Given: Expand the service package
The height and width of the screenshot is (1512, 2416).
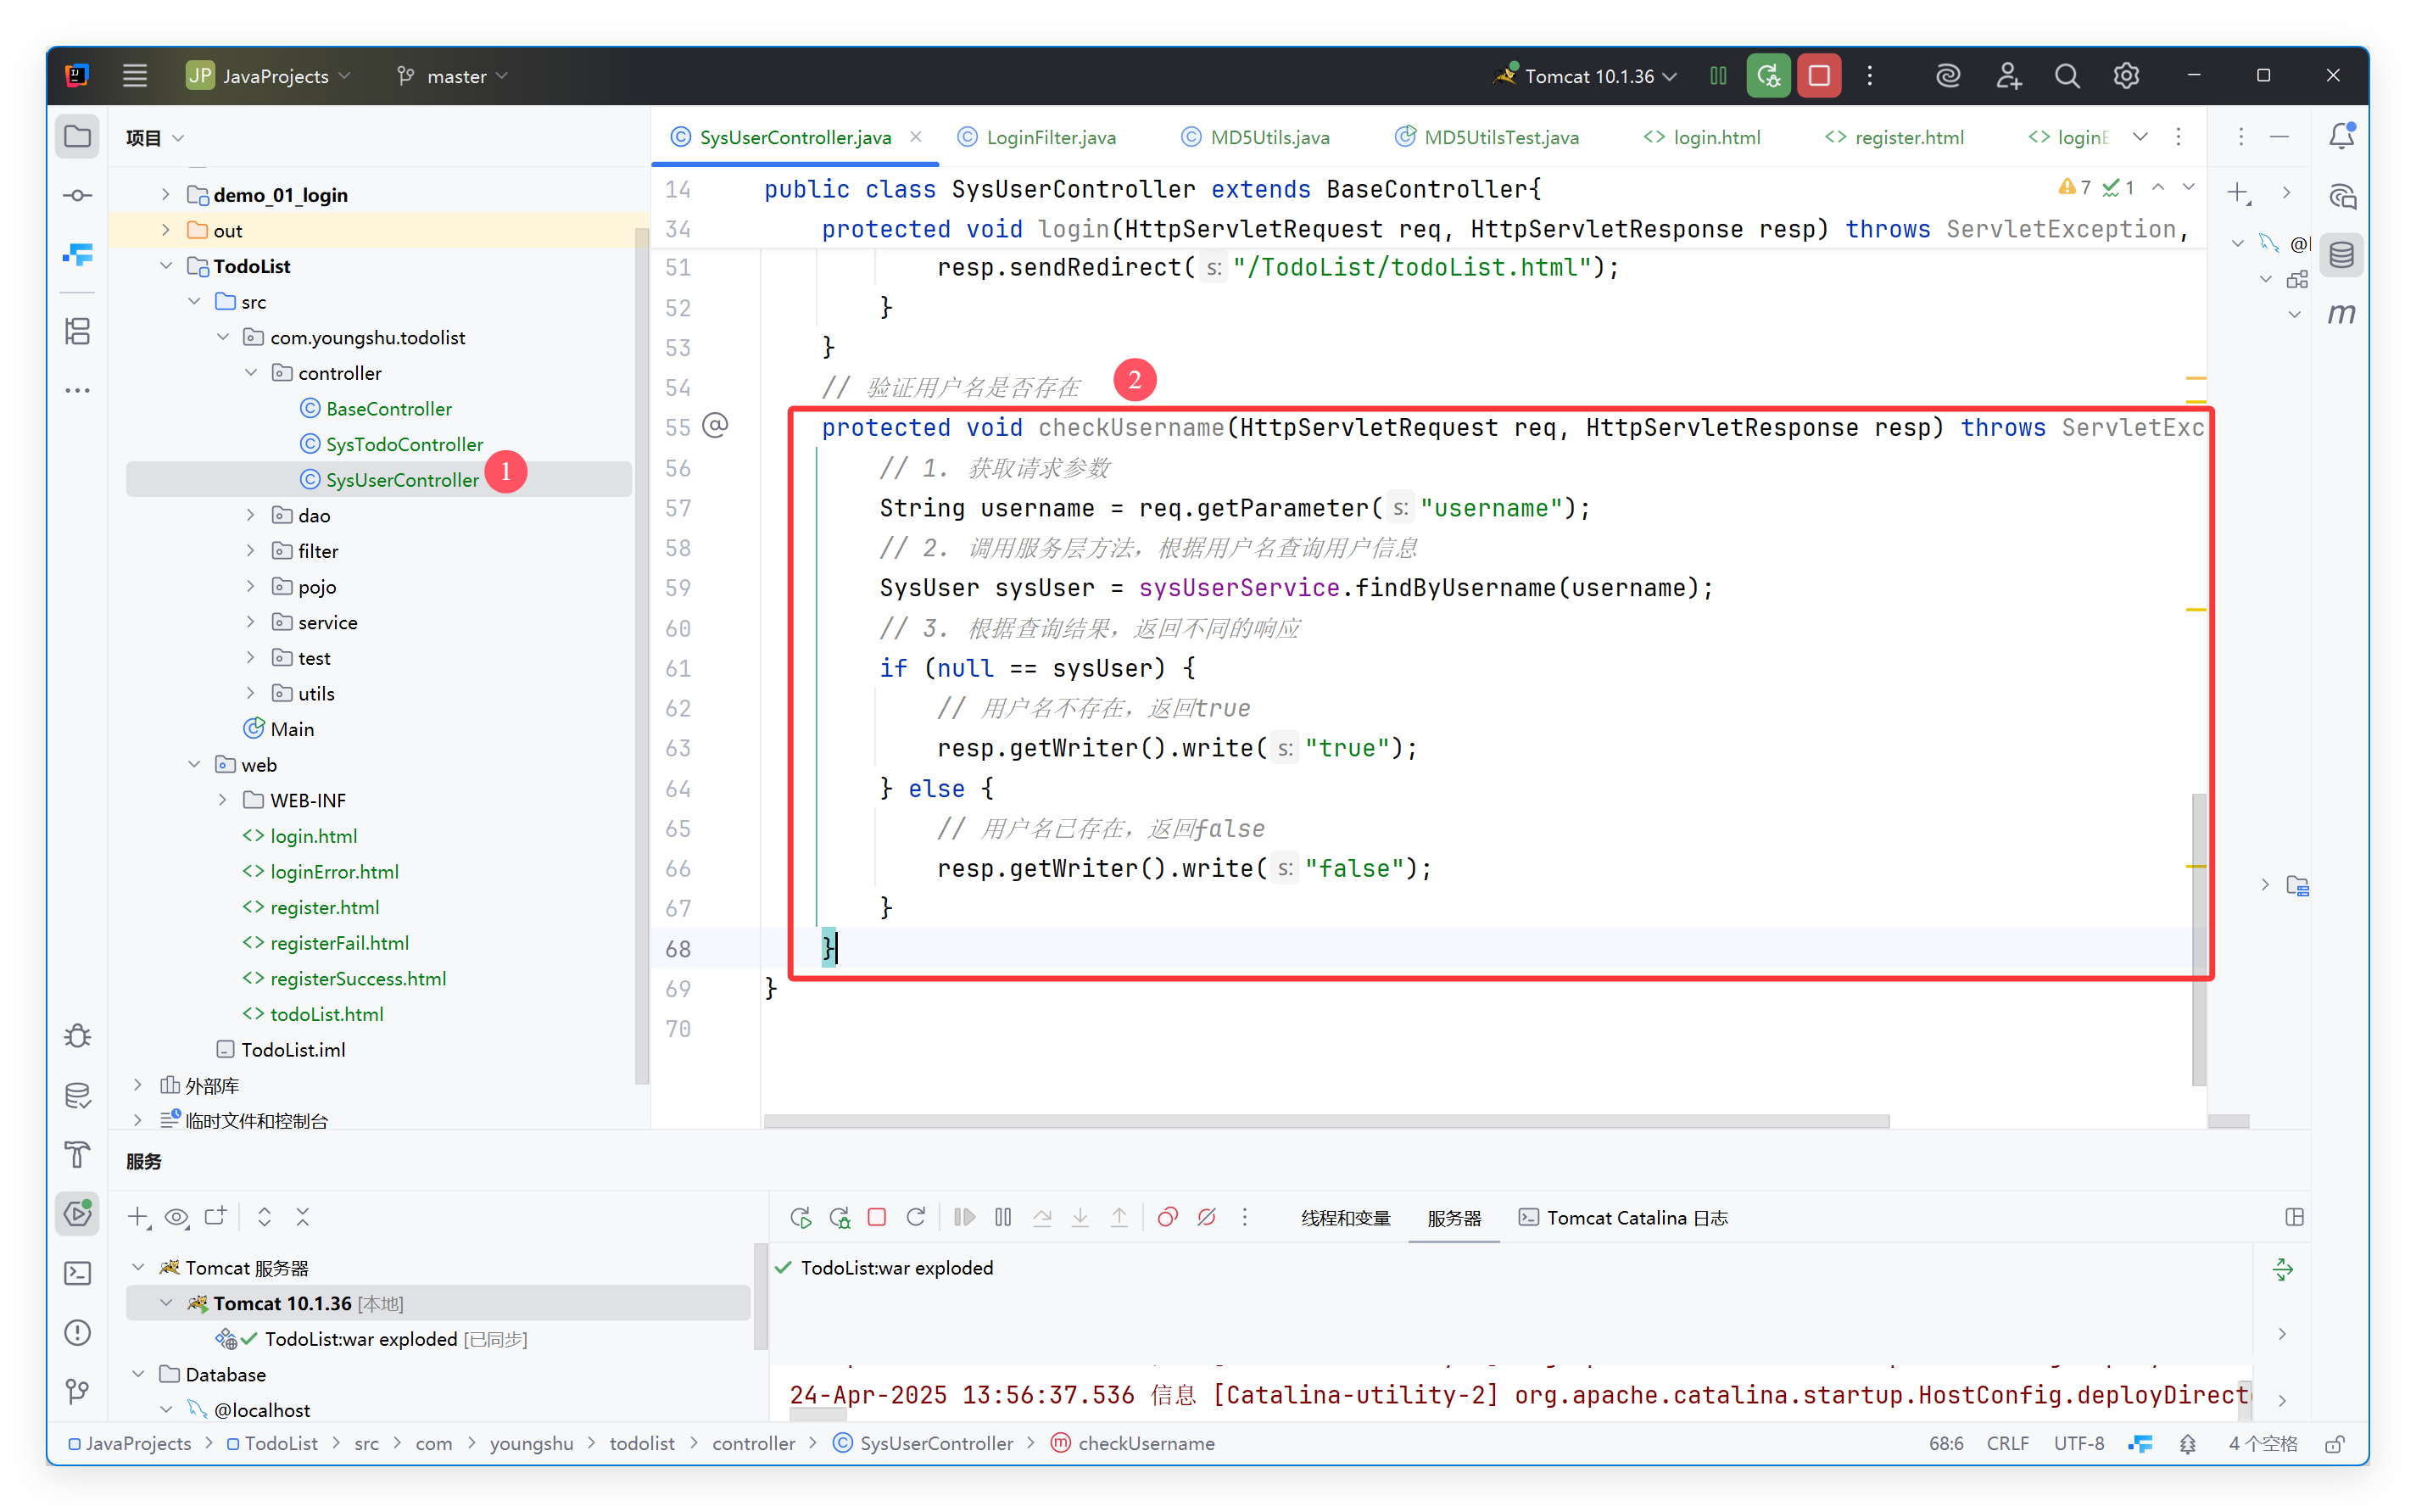Looking at the screenshot, I should point(251,622).
